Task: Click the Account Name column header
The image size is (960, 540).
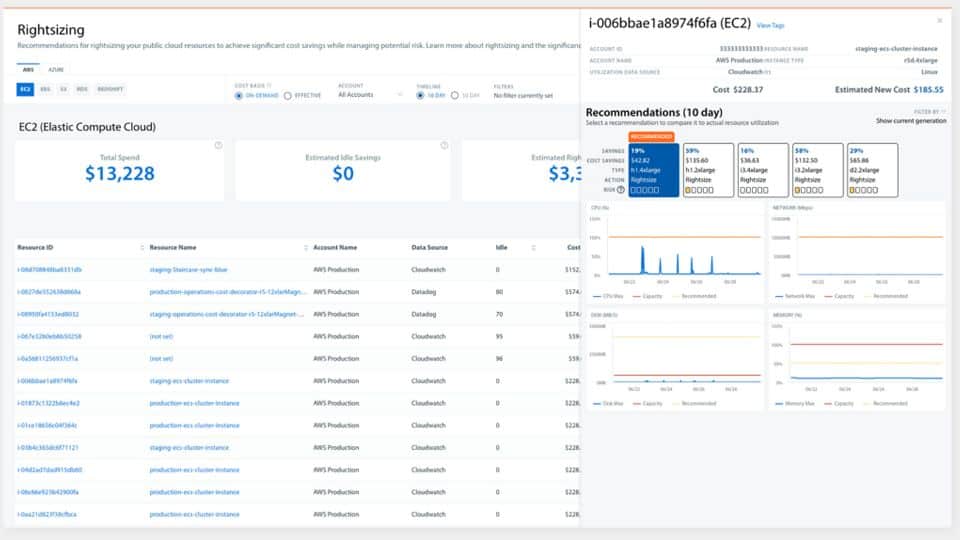Action: coord(335,247)
